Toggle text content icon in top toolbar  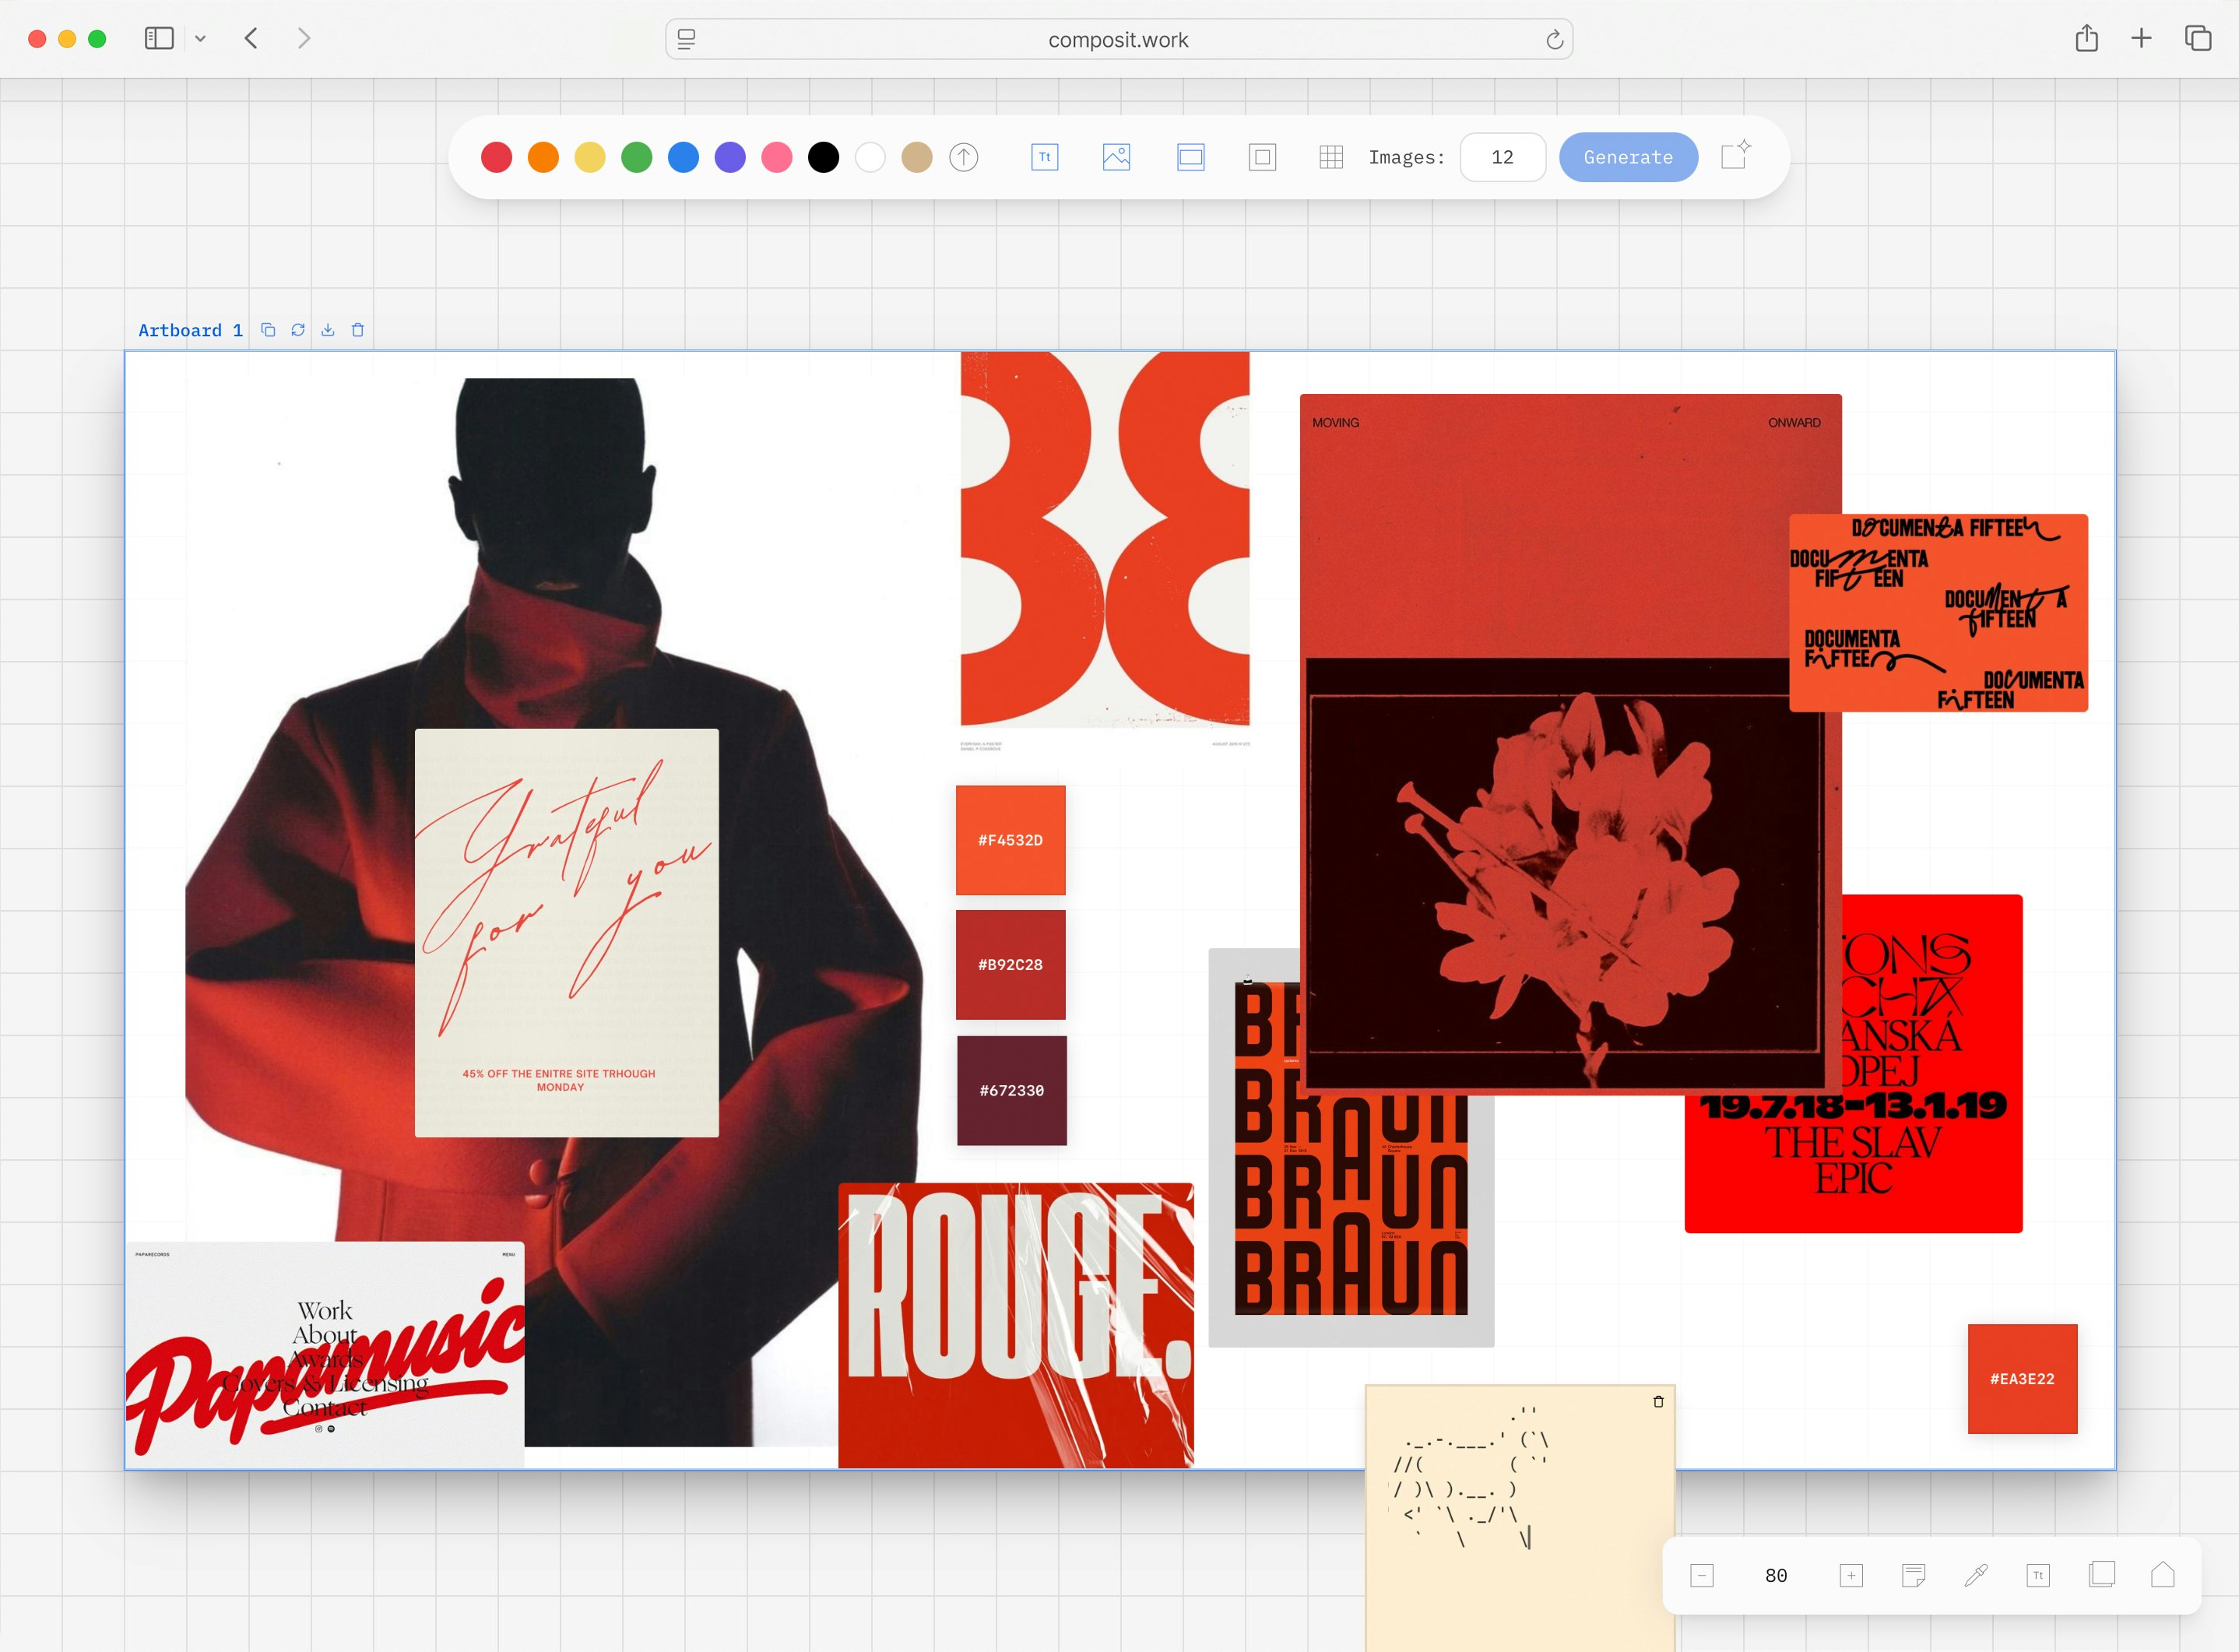tap(1045, 157)
